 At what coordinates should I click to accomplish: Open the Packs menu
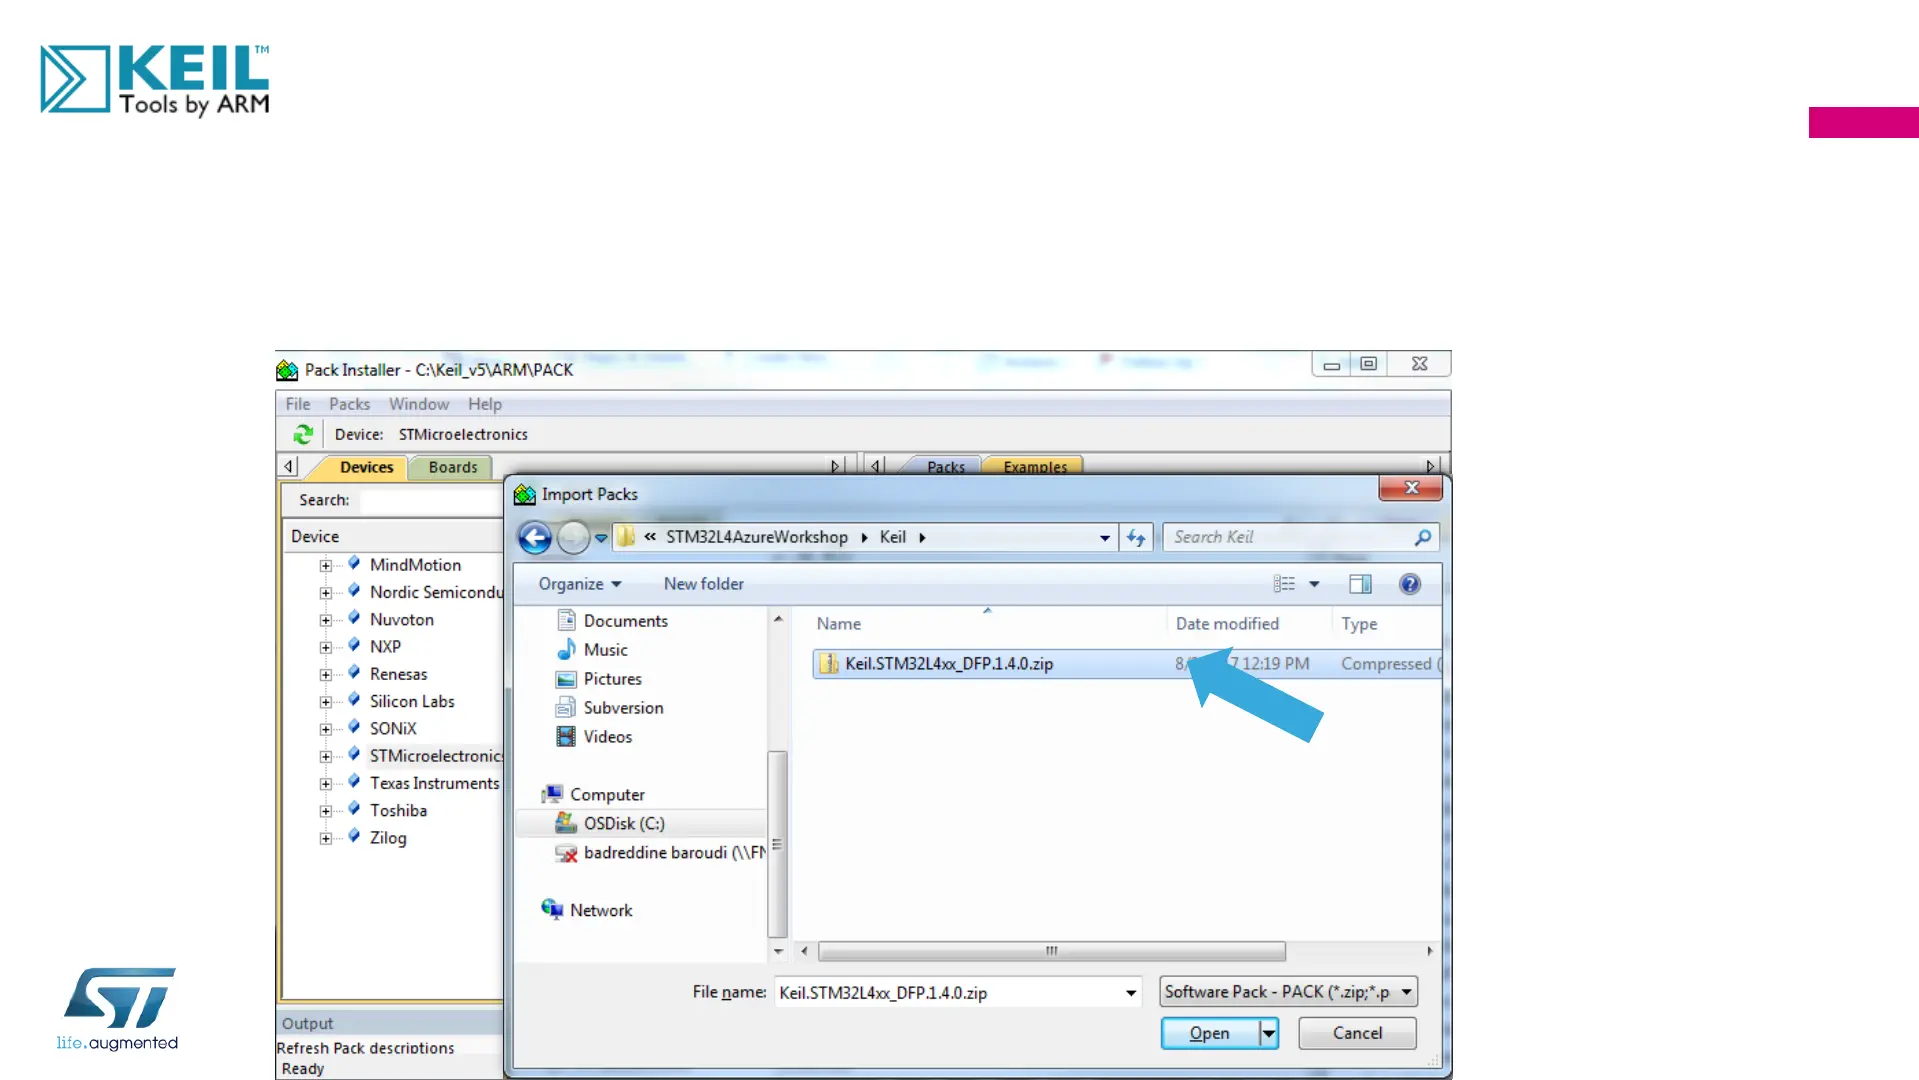coord(350,404)
